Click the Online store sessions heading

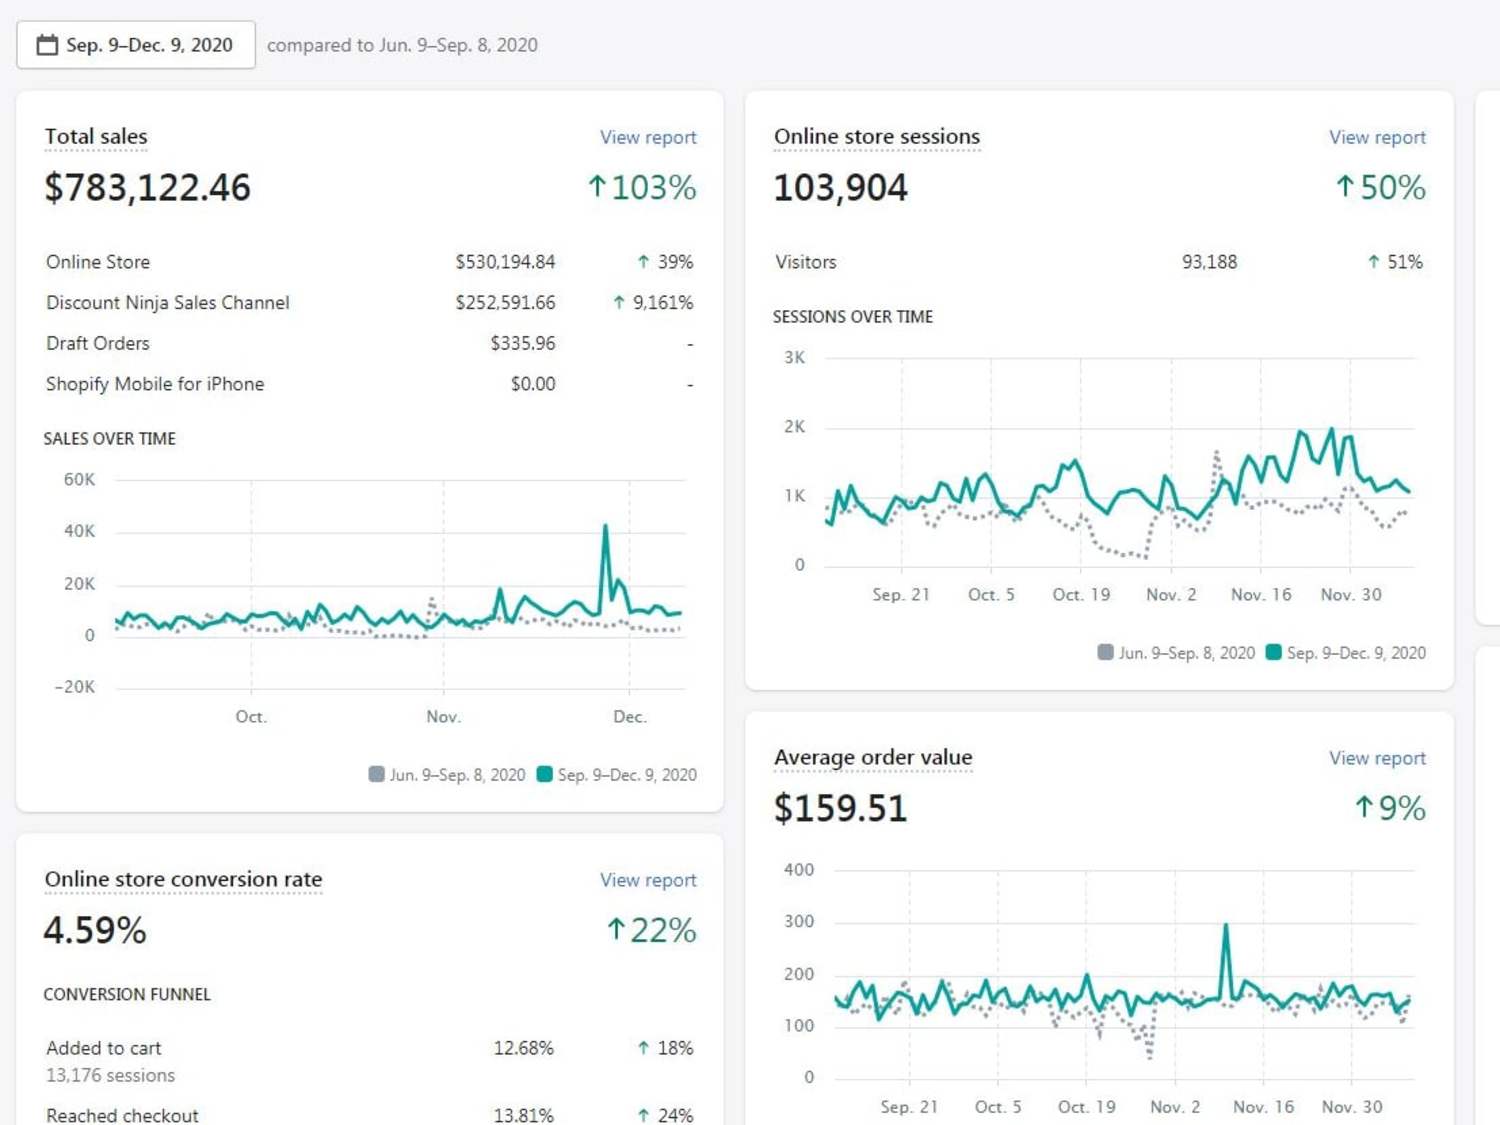(x=877, y=136)
